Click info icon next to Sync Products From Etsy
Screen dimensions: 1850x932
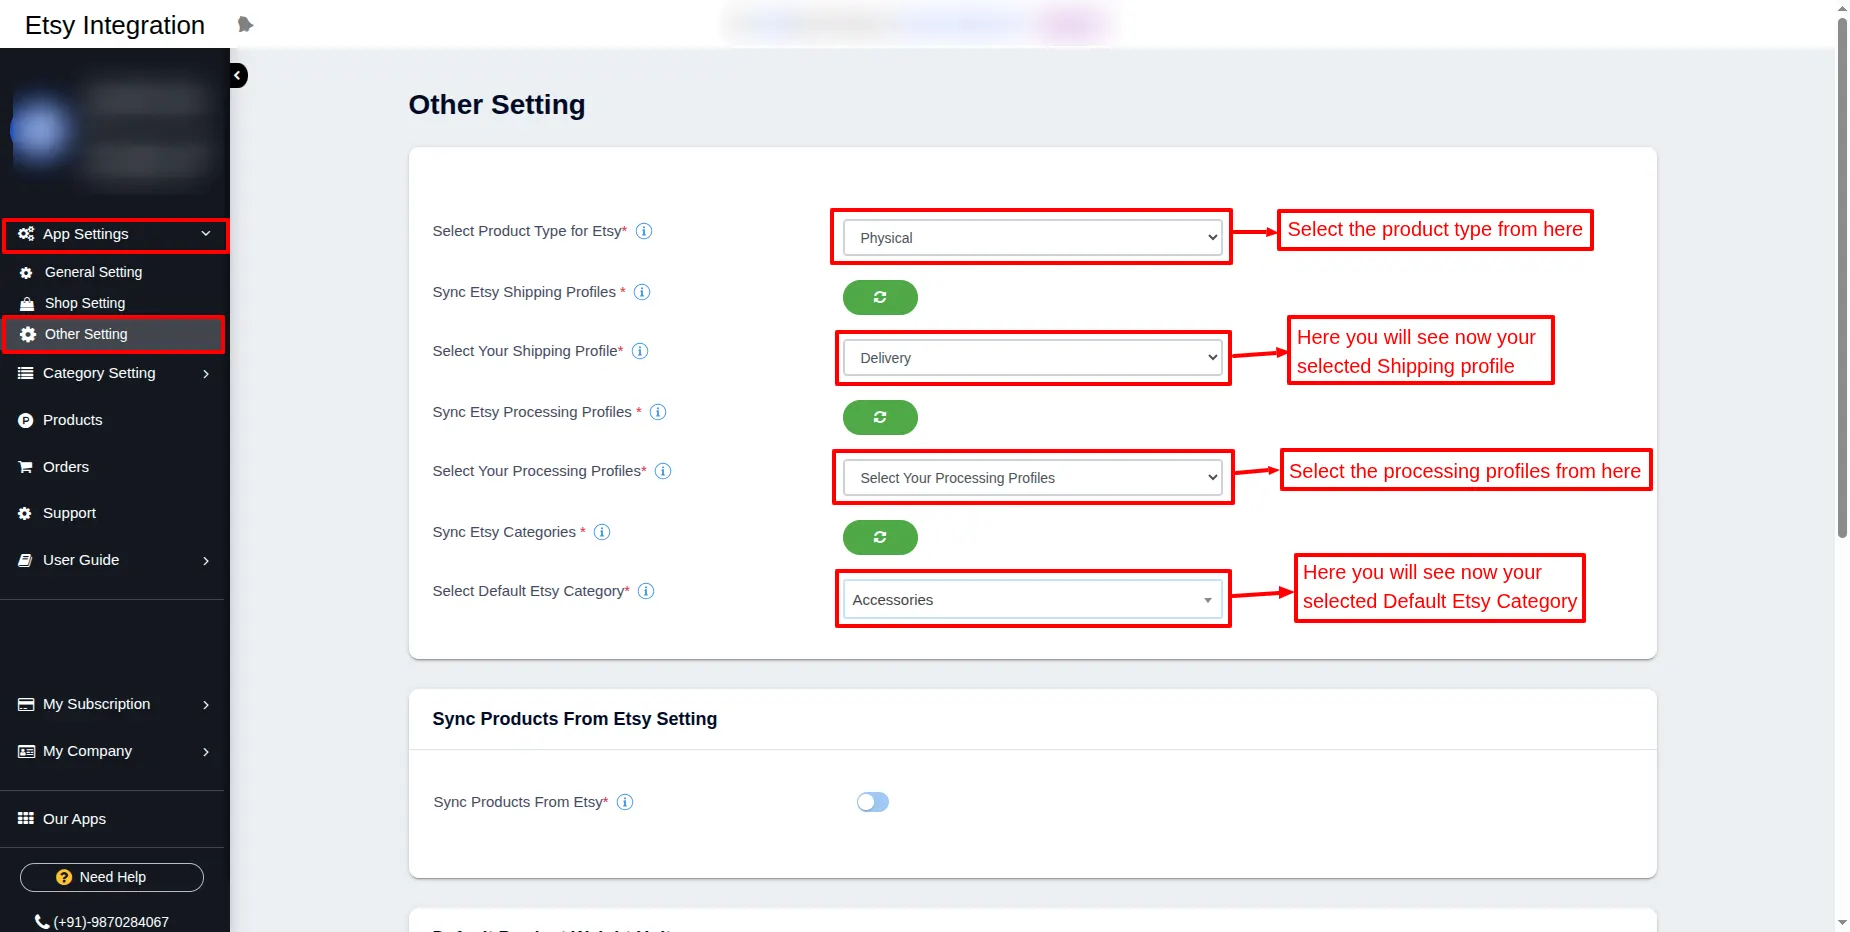coord(625,802)
